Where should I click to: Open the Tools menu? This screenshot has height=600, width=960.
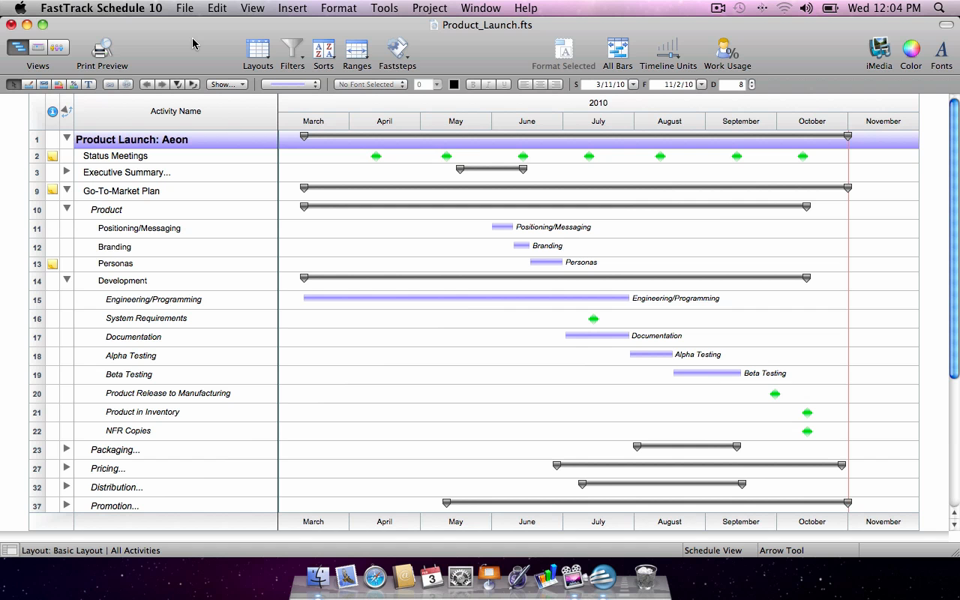[x=384, y=8]
